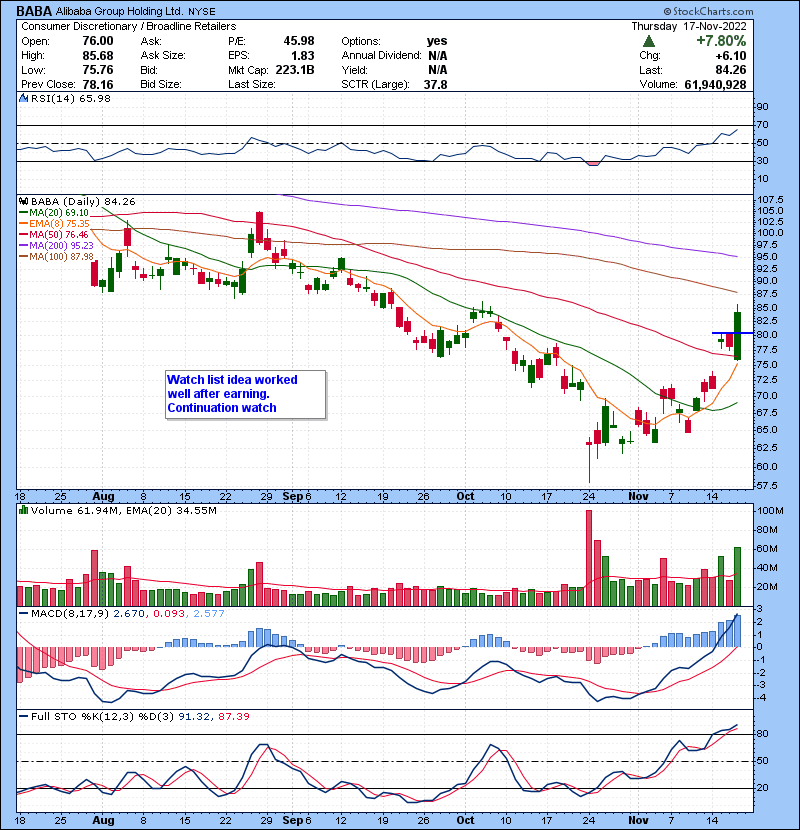This screenshot has height=830, width=800.
Task: Click the blue horizontal line at 80.0
Action: click(732, 333)
